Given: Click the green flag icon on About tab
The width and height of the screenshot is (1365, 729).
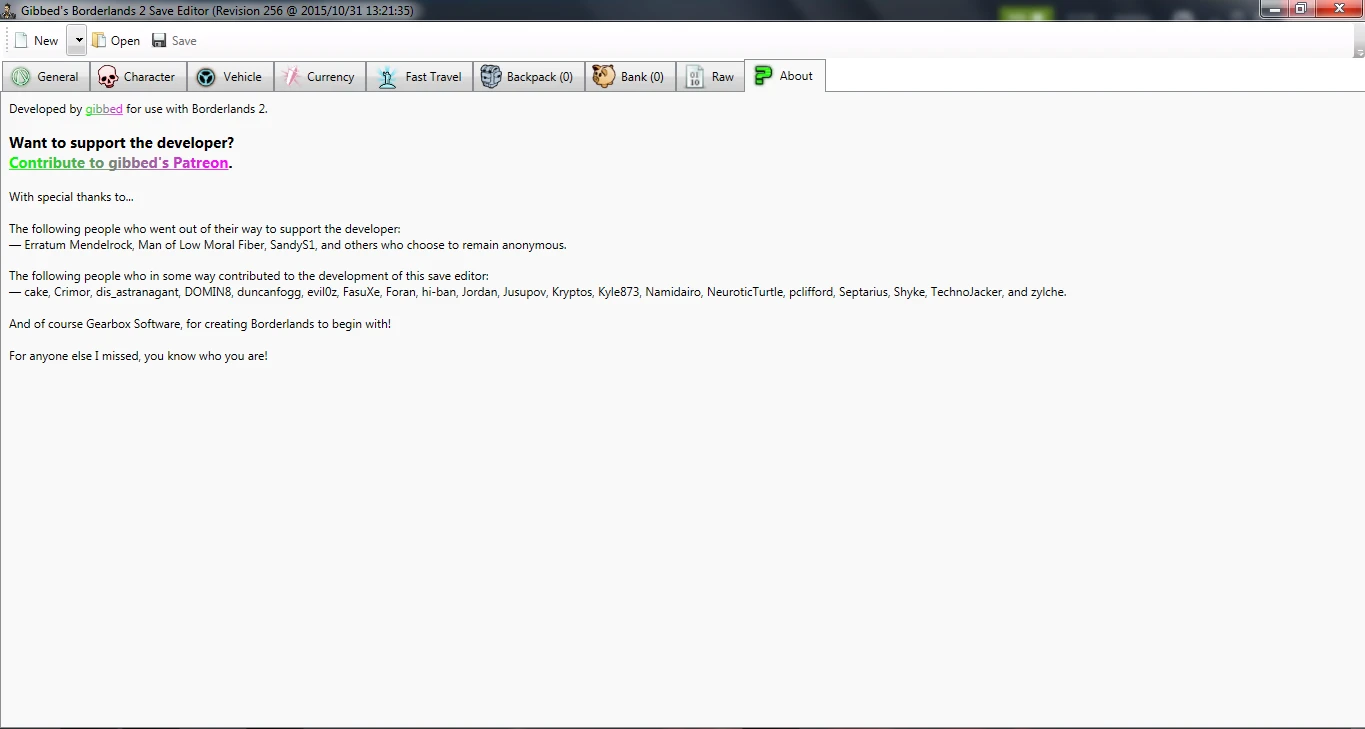Looking at the screenshot, I should click(763, 75).
